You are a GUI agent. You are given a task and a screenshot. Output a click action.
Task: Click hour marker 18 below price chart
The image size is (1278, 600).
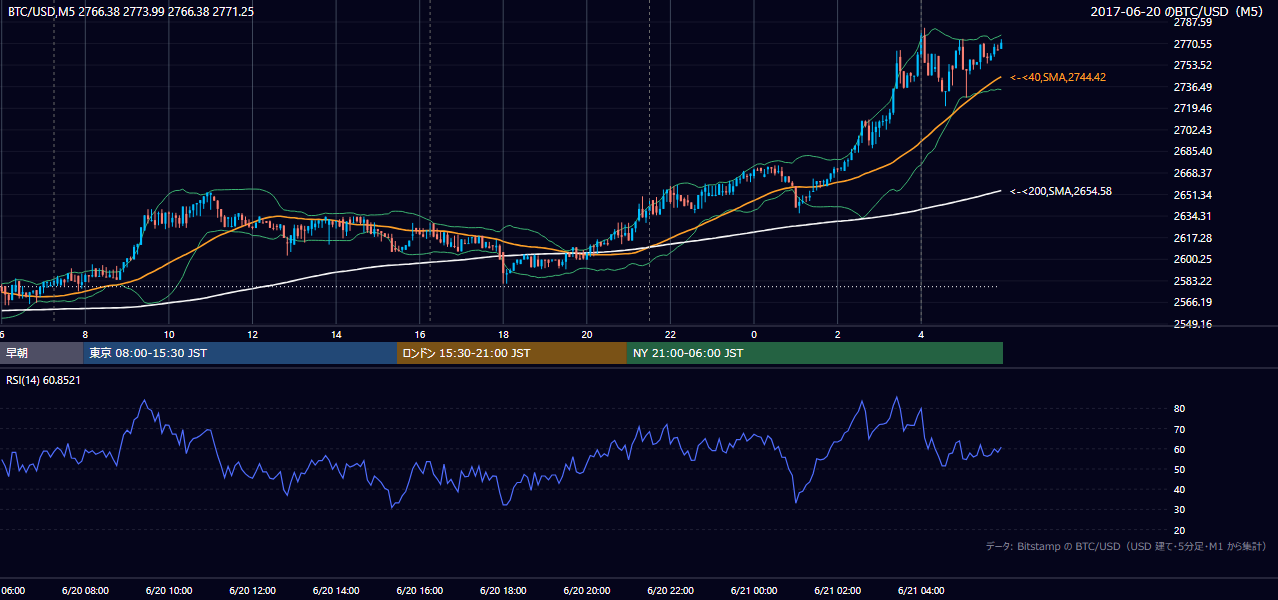(503, 335)
